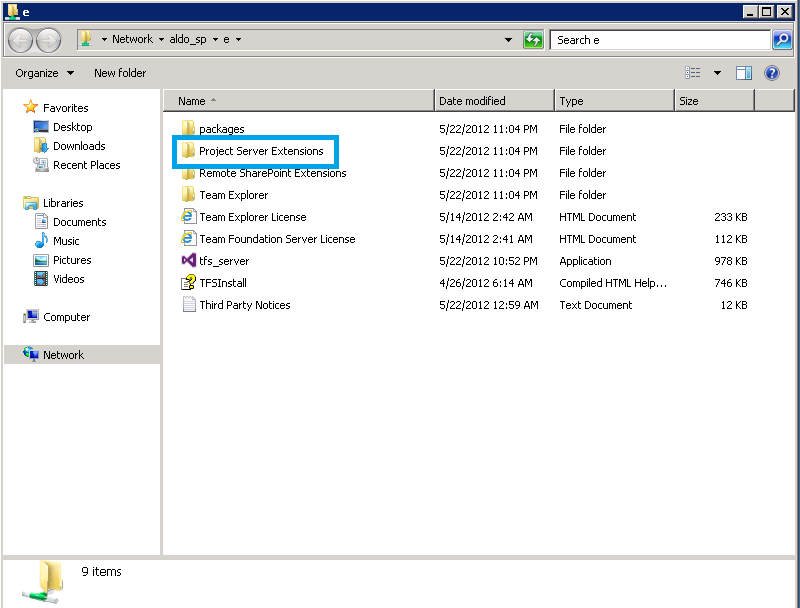The width and height of the screenshot is (800, 608).
Task: Toggle the preview pane icon
Action: tap(744, 73)
